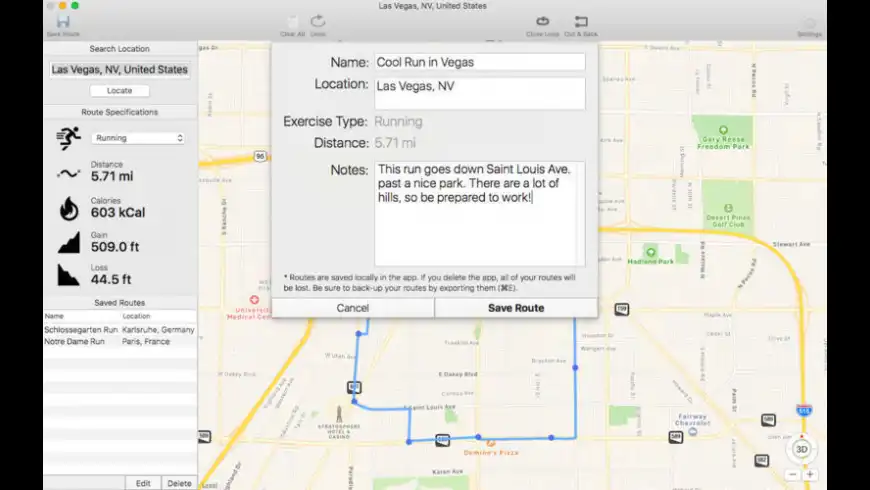Click the Clear All toolbar icon
The width and height of the screenshot is (870, 490).
292,22
